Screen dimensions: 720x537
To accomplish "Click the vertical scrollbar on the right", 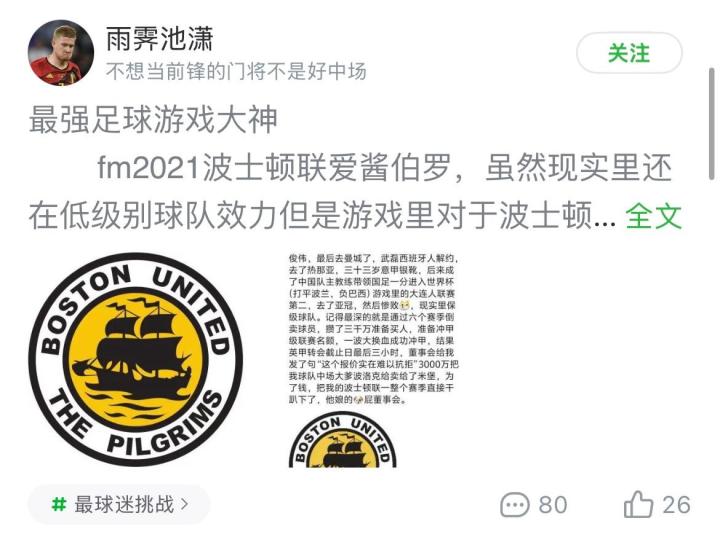I will (712, 124).
